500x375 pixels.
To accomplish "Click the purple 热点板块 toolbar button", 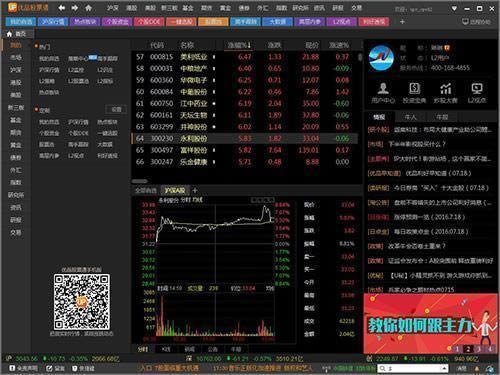I will (85, 22).
